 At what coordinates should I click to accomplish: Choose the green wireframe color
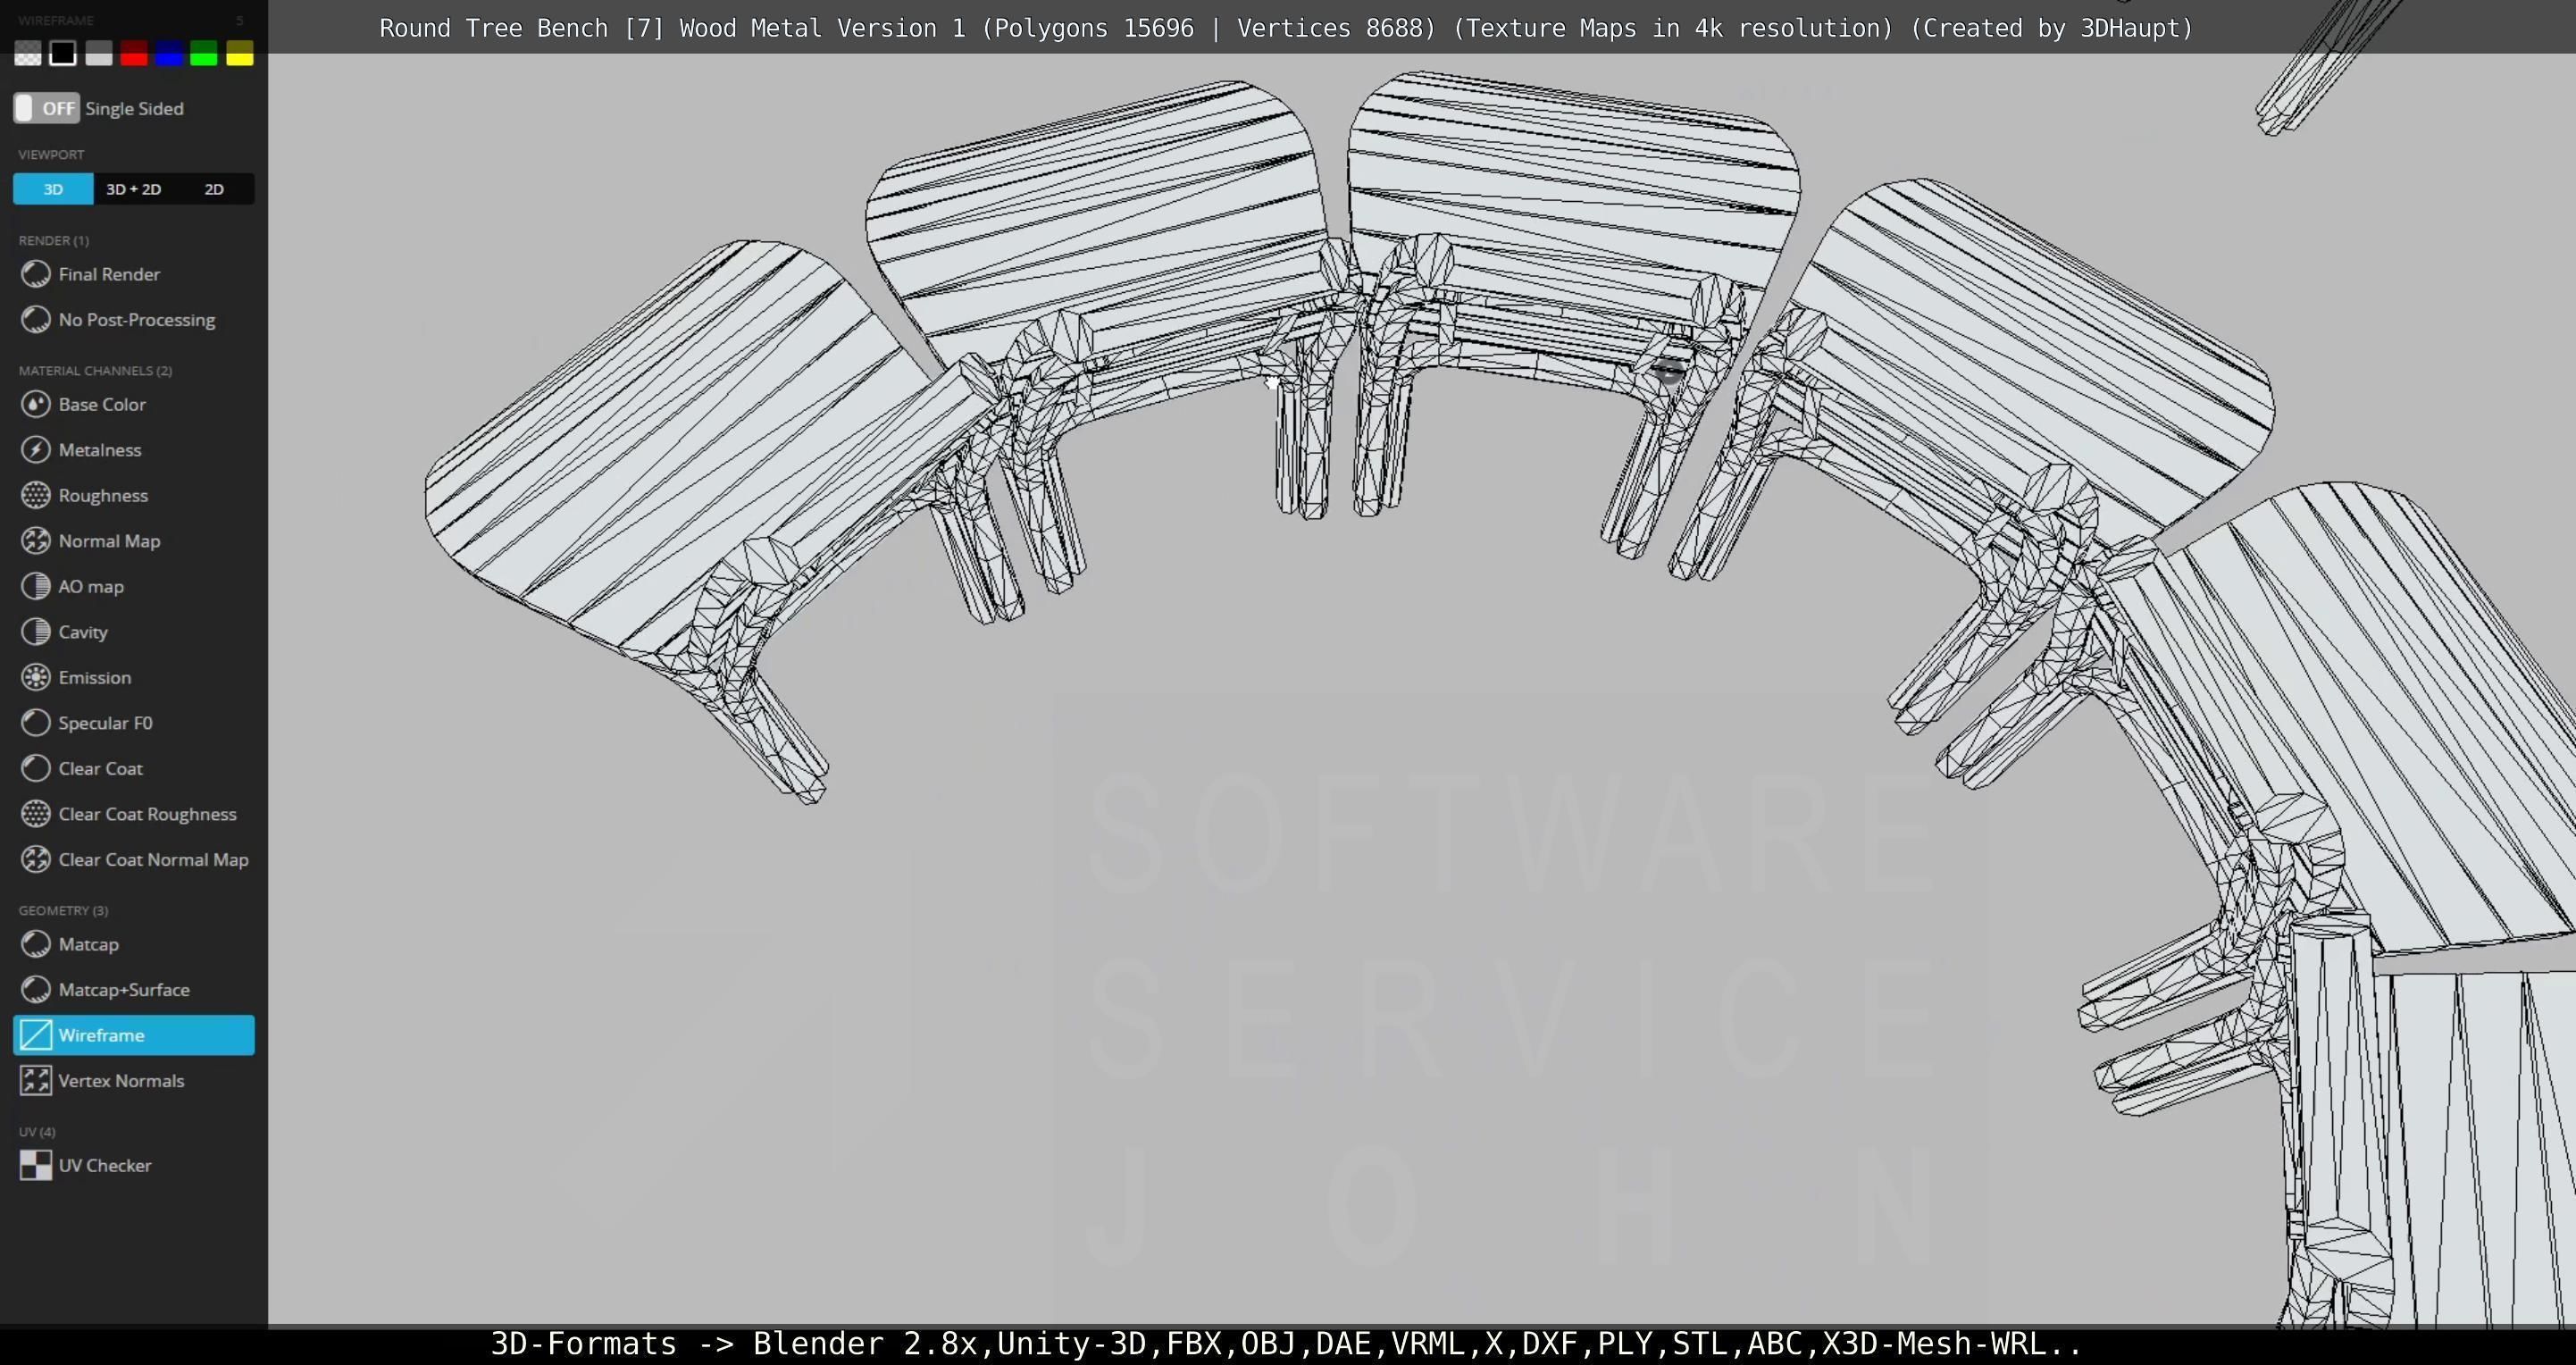[x=204, y=54]
